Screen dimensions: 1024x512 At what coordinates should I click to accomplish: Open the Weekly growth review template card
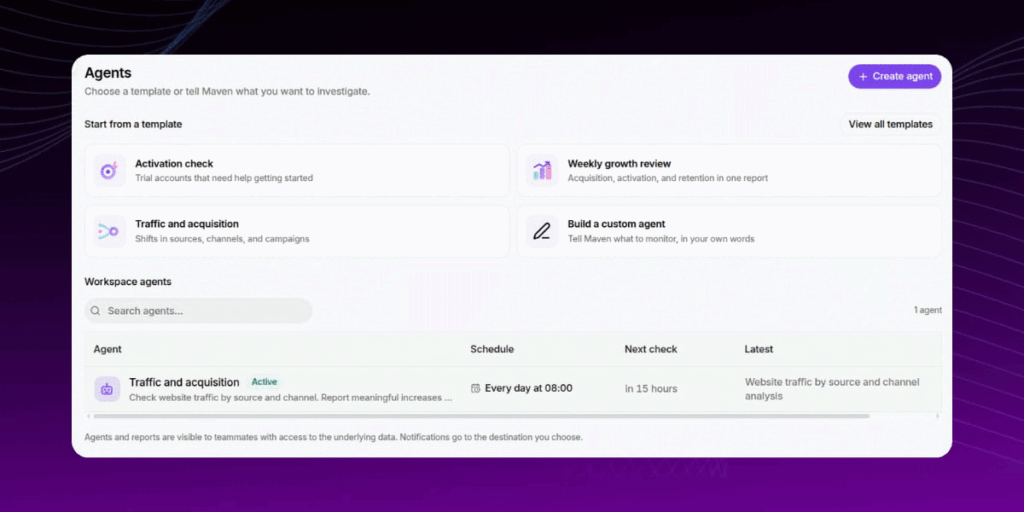click(729, 170)
